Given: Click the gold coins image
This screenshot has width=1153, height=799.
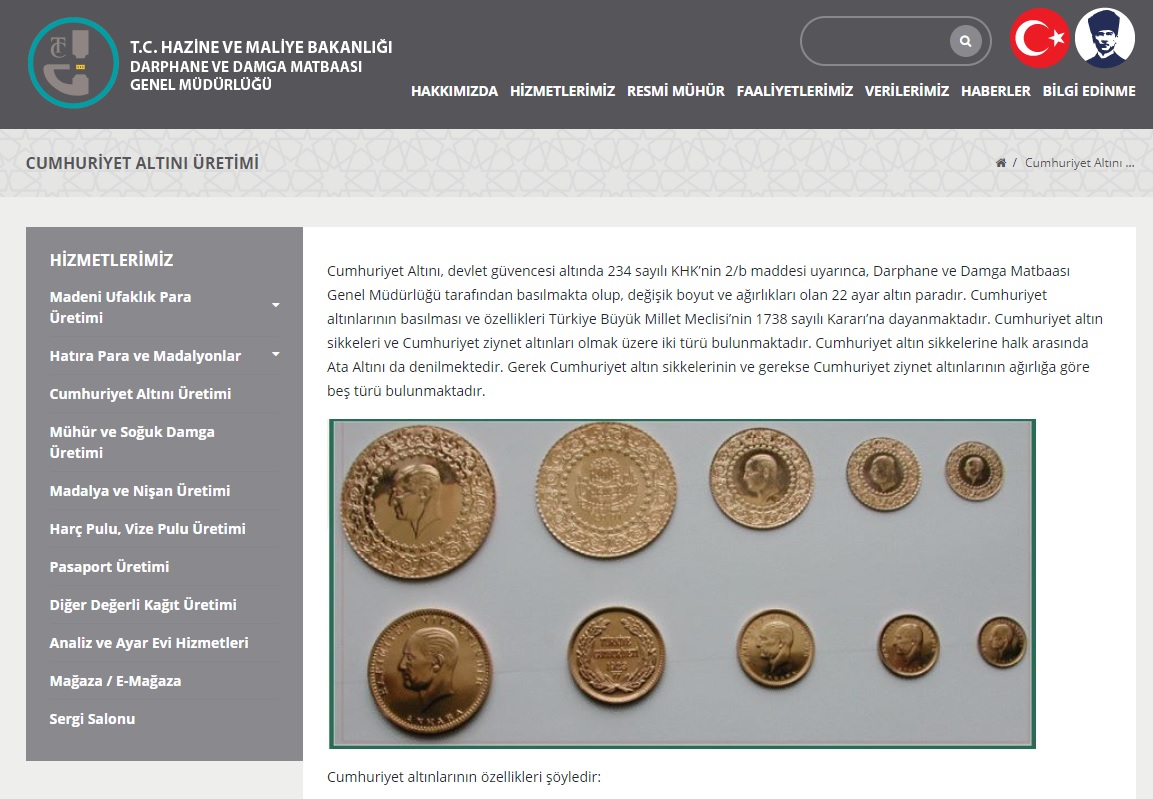Looking at the screenshot, I should tap(682, 583).
